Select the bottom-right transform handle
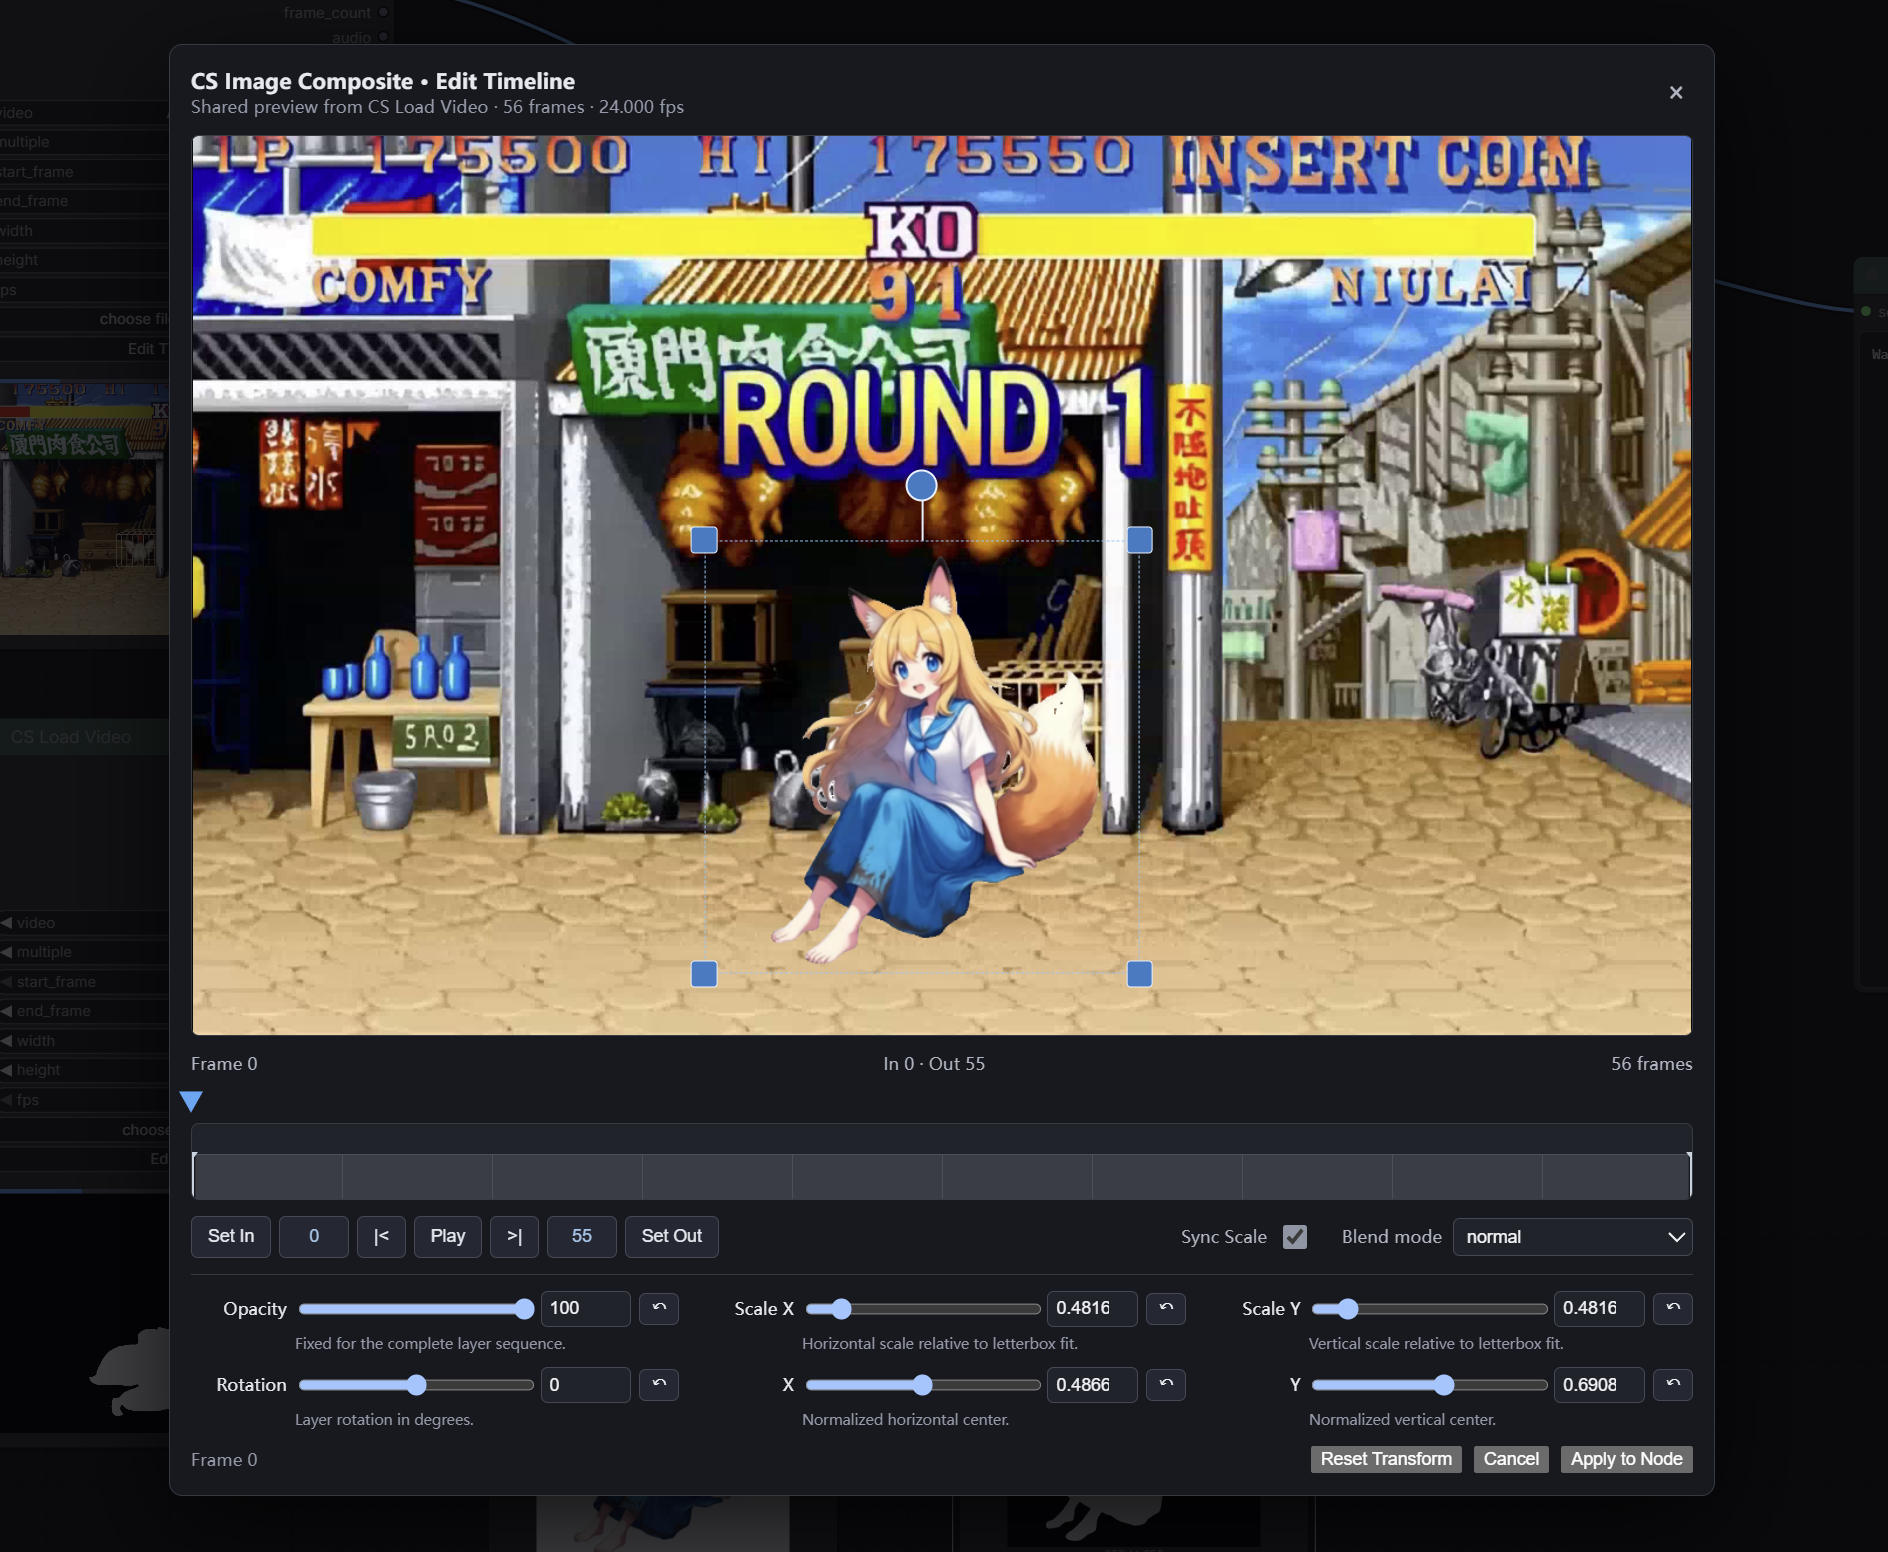Screen dimensions: 1888x1552 1139,974
